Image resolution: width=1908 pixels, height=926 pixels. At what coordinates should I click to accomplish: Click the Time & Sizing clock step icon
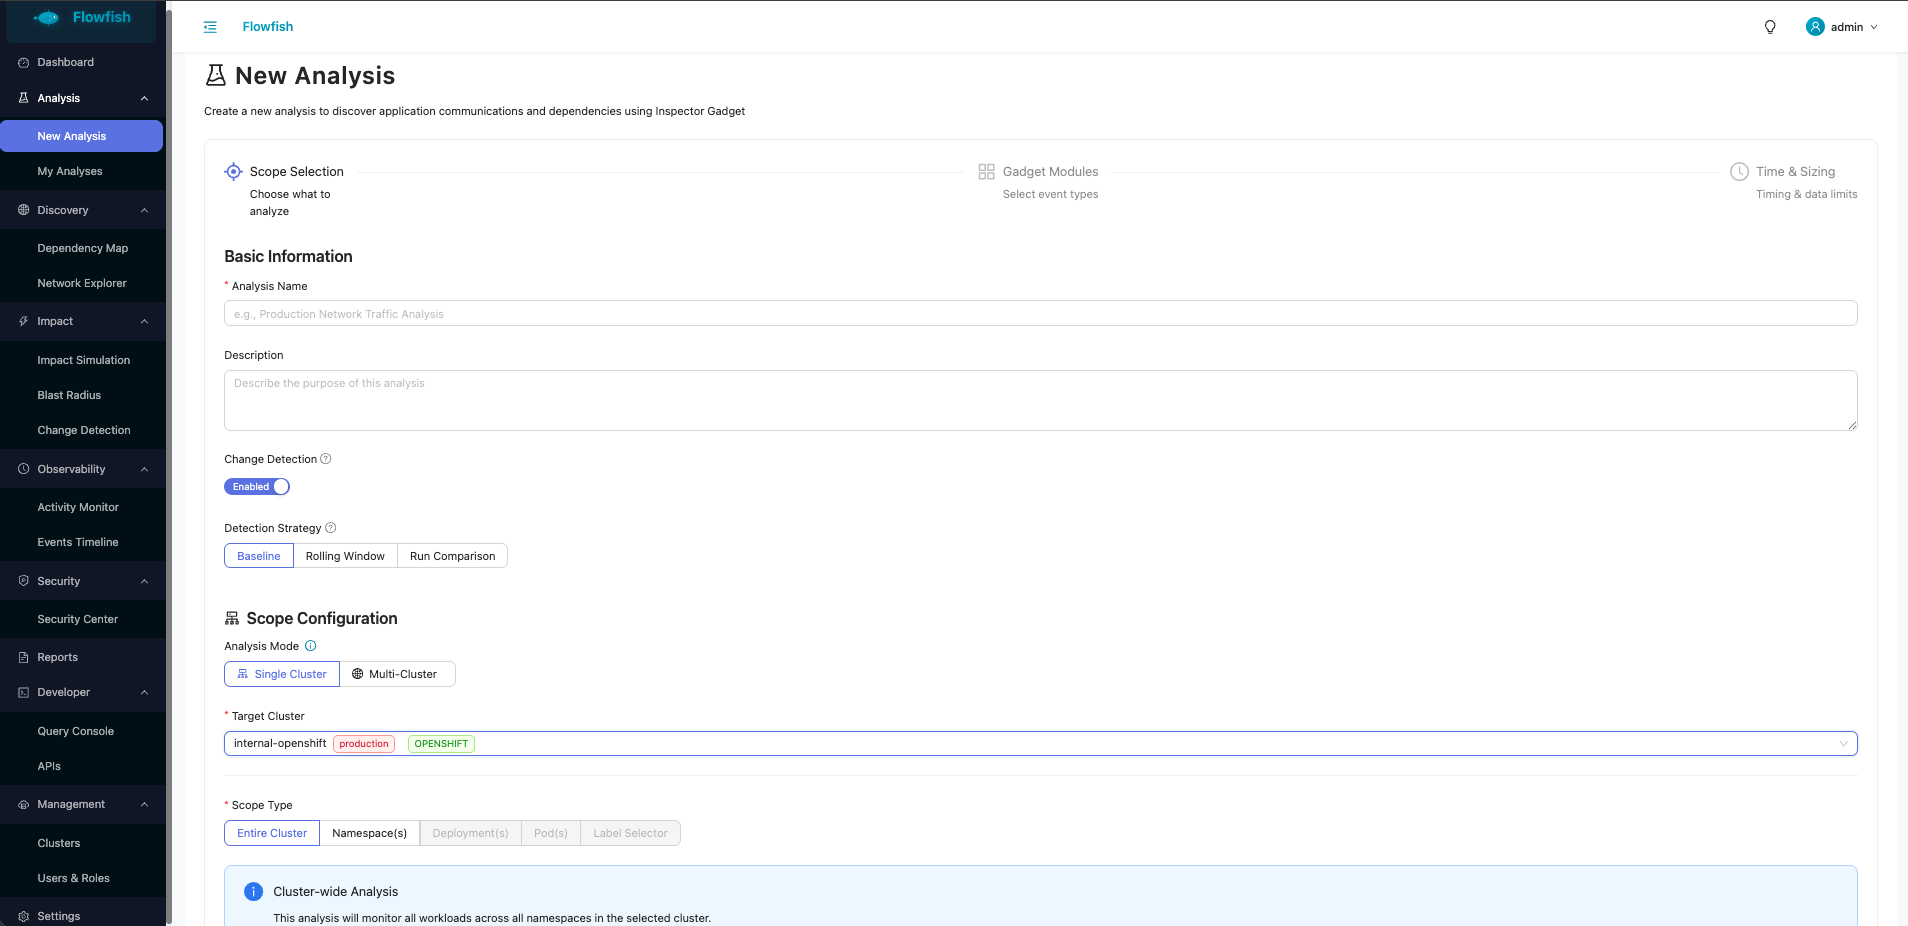pos(1739,171)
